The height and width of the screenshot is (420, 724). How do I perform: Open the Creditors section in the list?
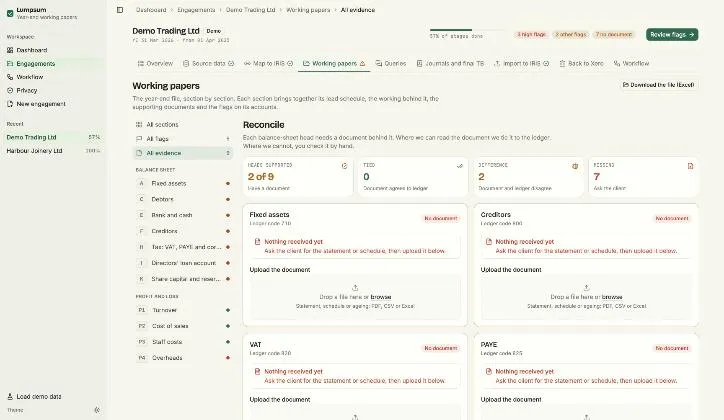[183, 231]
